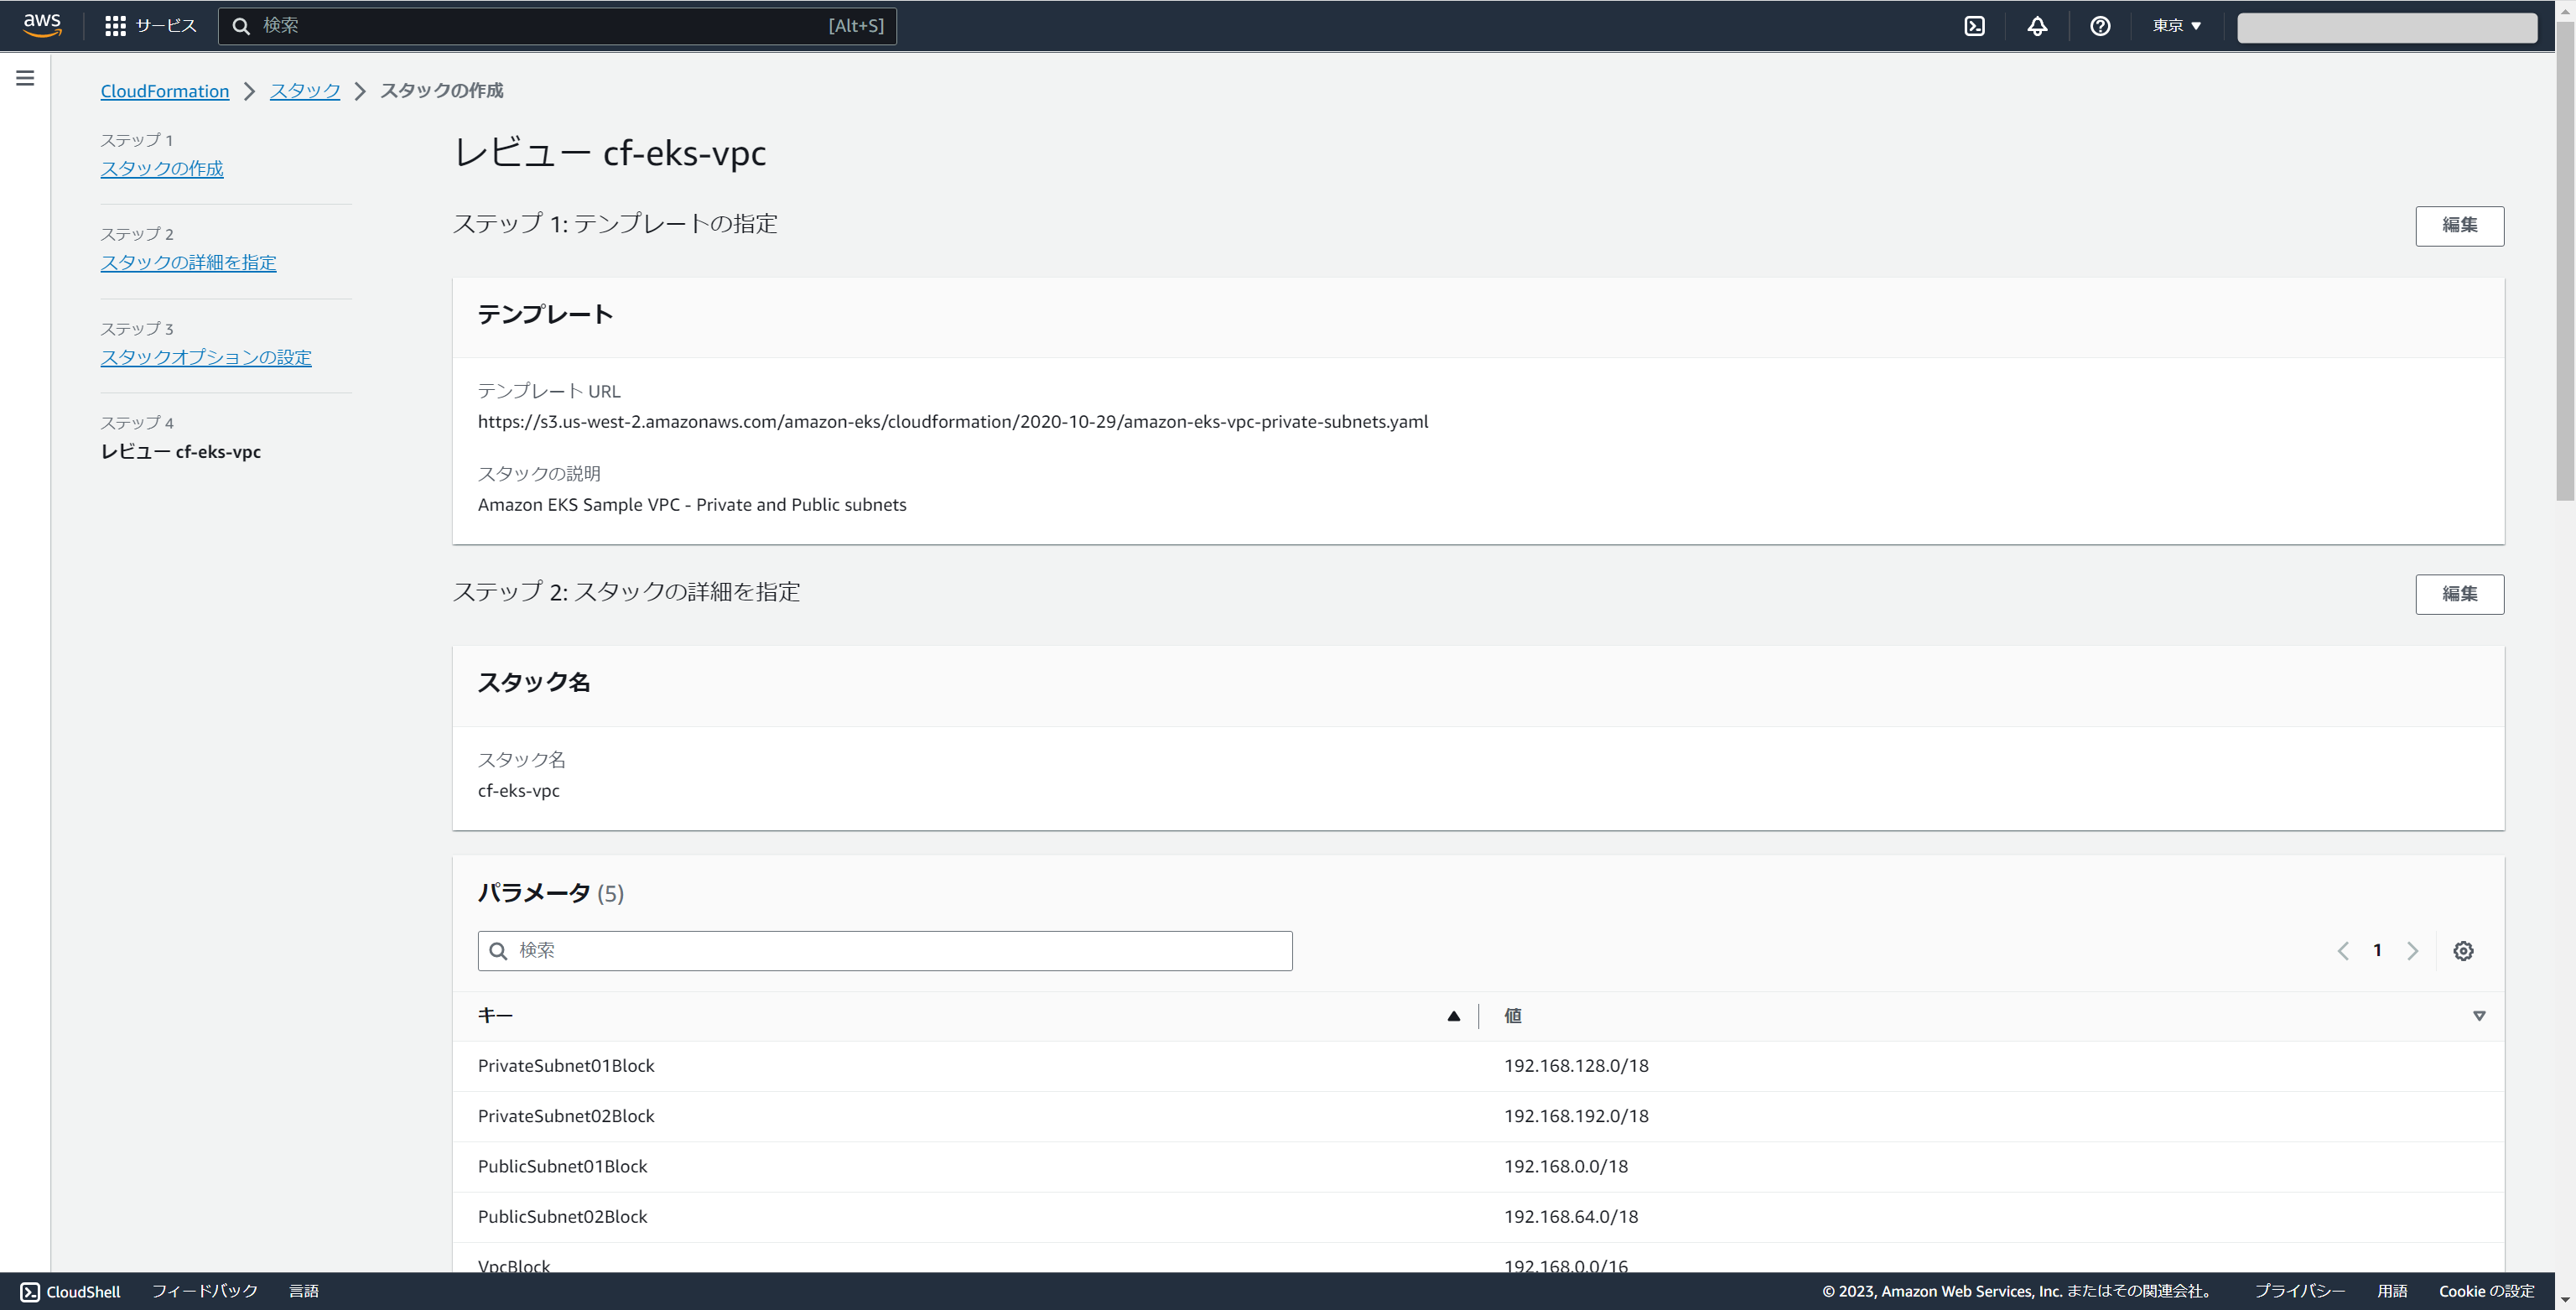Click 編集 button for step 2 details

point(2459,594)
